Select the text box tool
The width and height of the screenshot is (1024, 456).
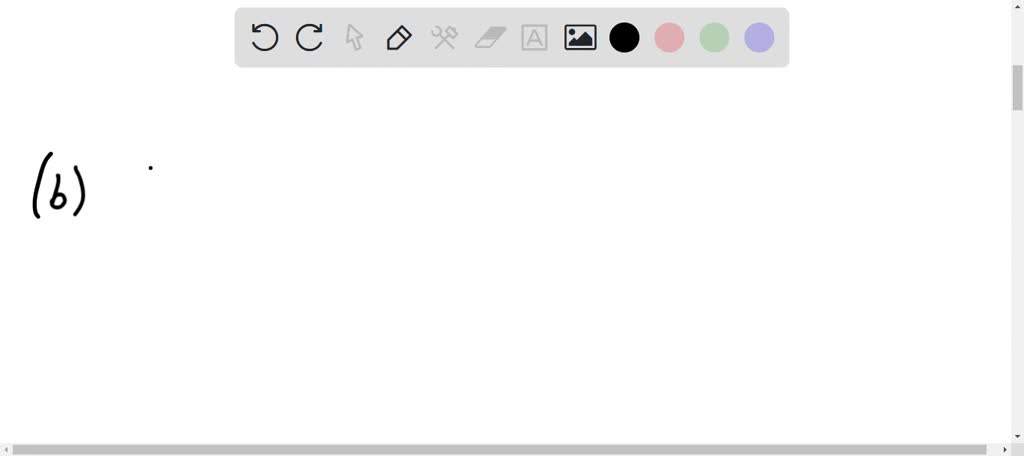tap(534, 38)
